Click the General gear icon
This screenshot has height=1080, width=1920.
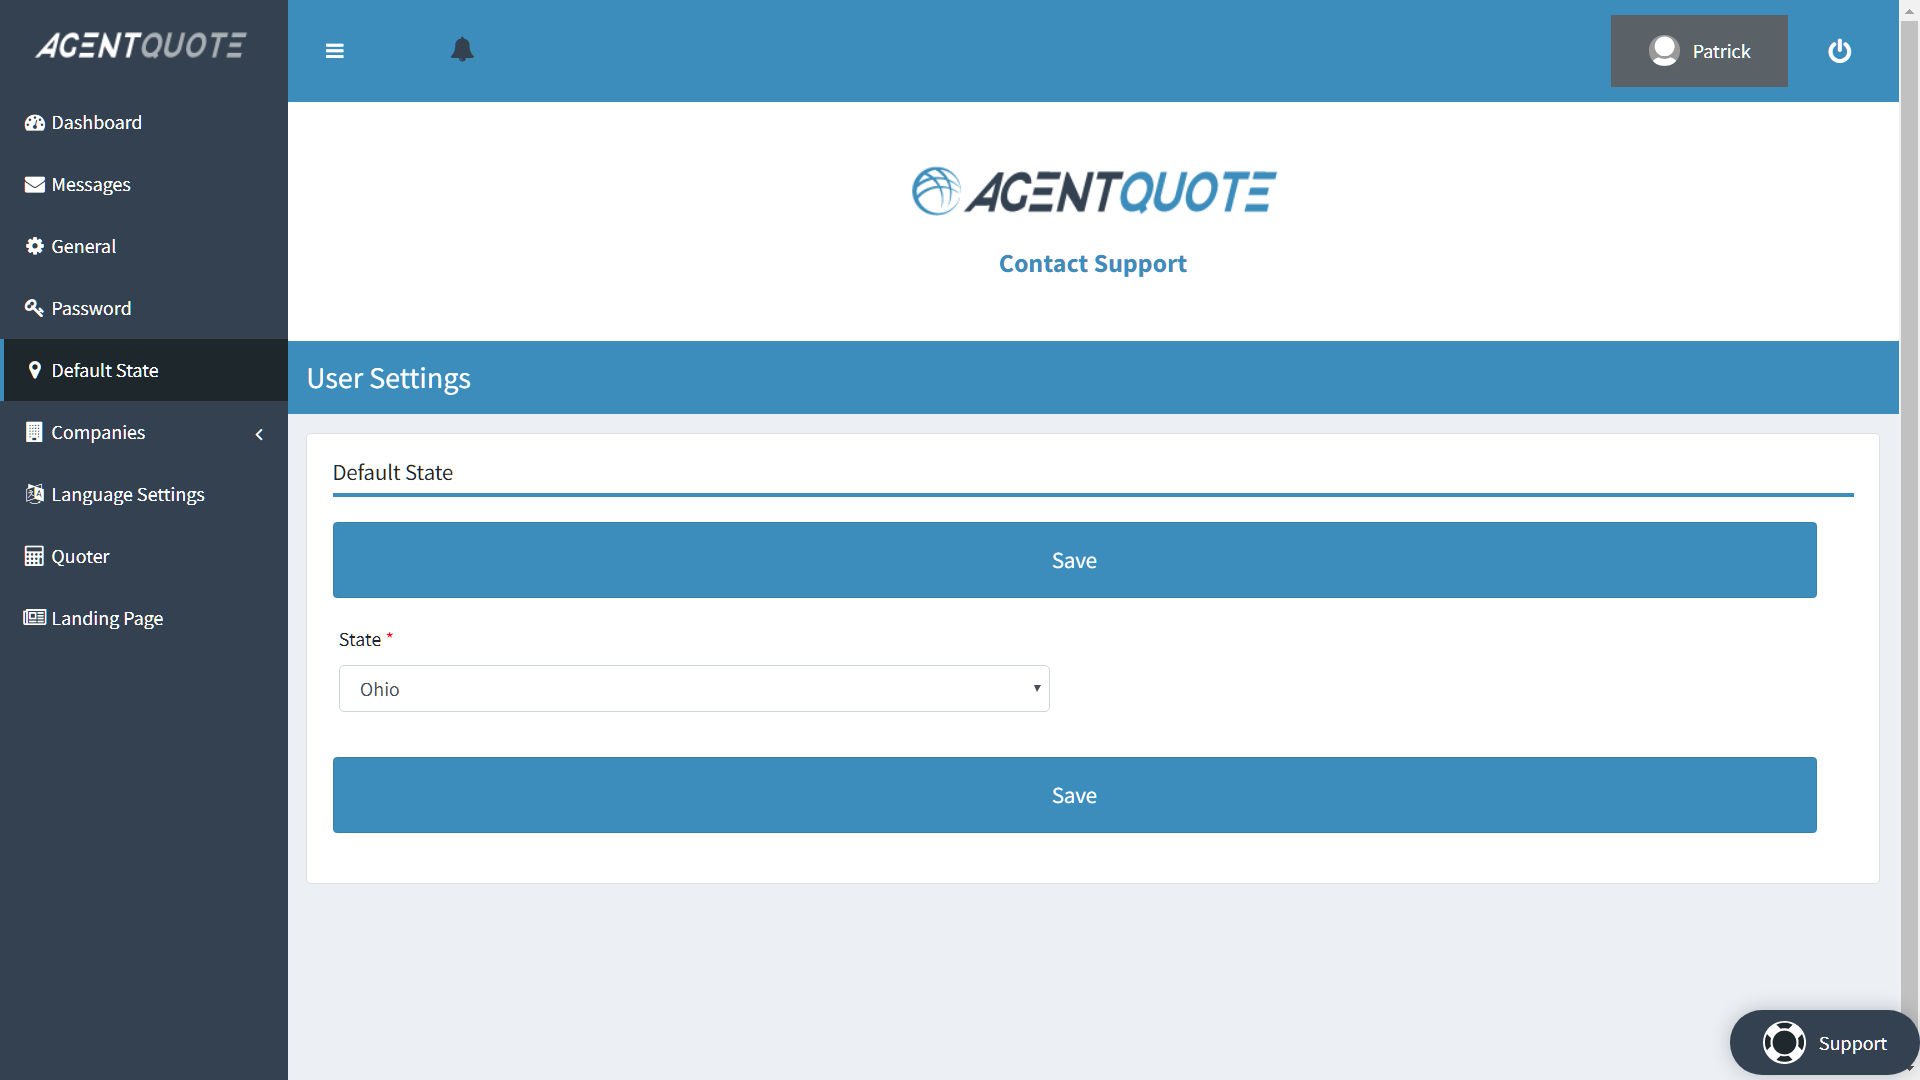click(35, 246)
